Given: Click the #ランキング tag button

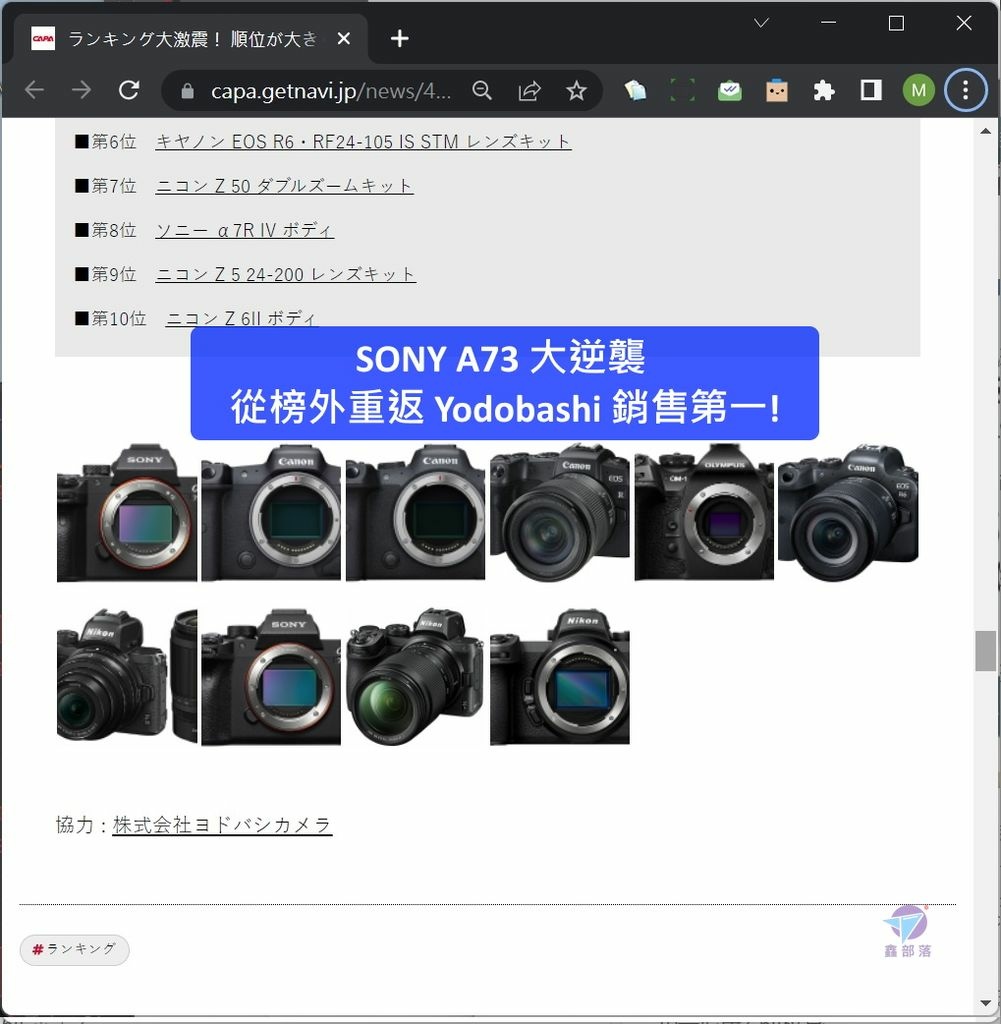Looking at the screenshot, I should [74, 949].
